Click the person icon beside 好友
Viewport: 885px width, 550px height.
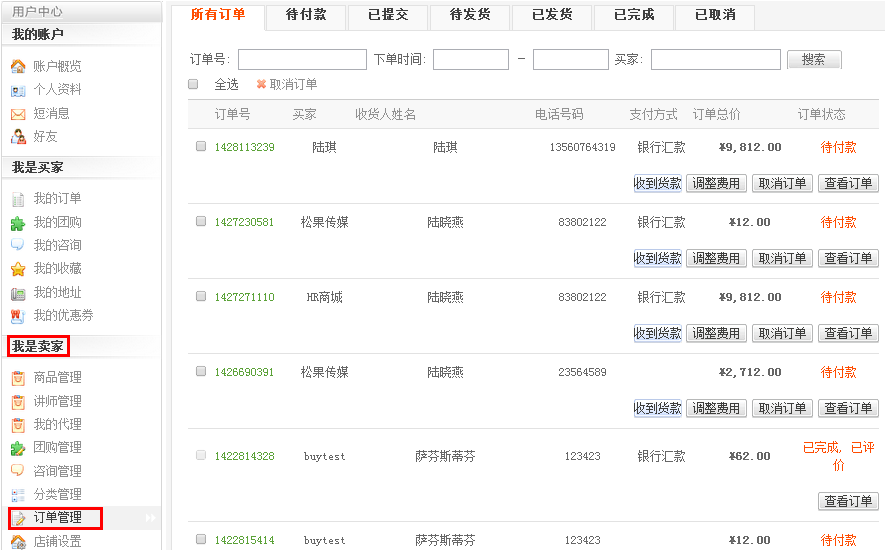pyautogui.click(x=18, y=136)
